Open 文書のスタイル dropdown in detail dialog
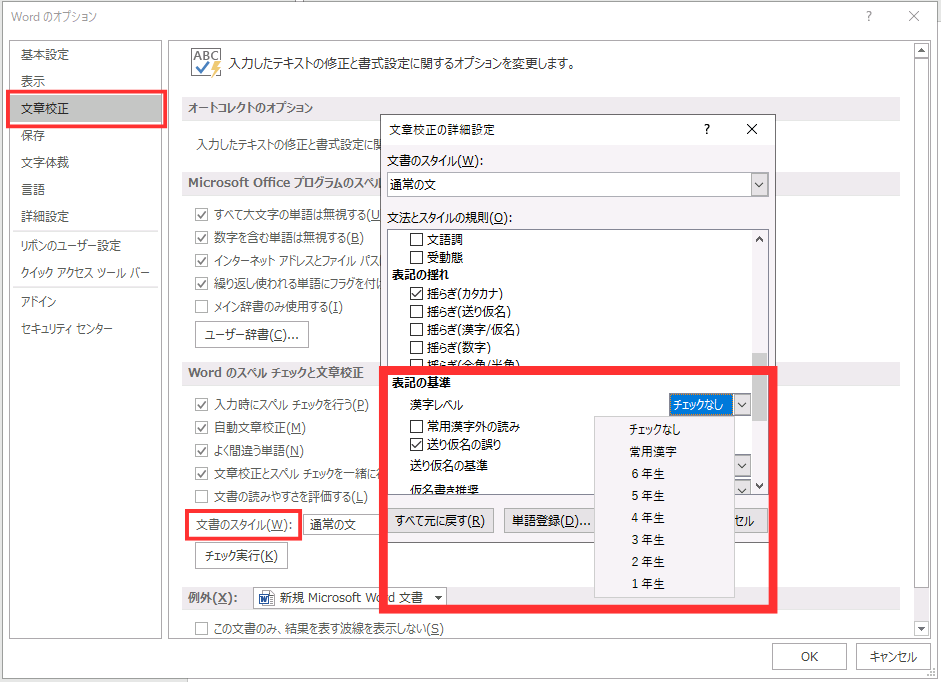This screenshot has height=682, width=941. (x=759, y=184)
